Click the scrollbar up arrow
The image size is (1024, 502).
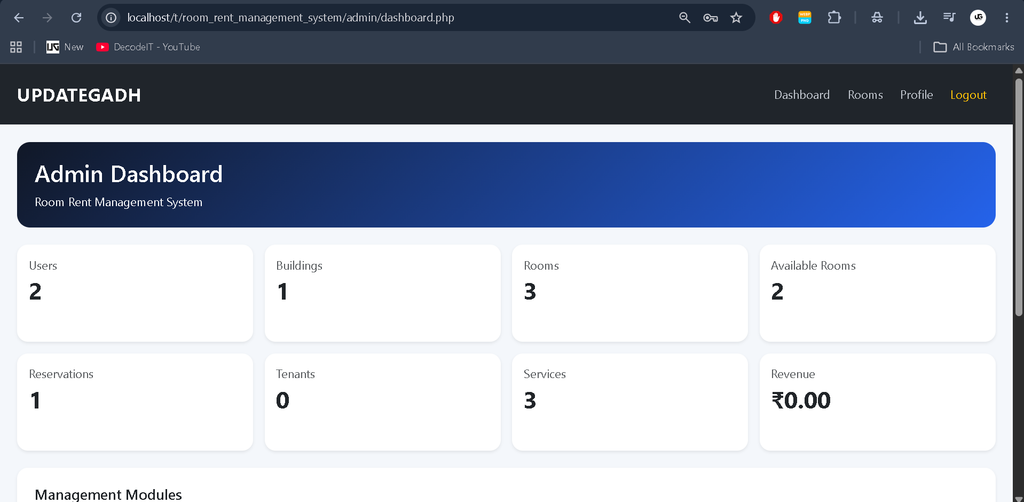[x=1018, y=70]
